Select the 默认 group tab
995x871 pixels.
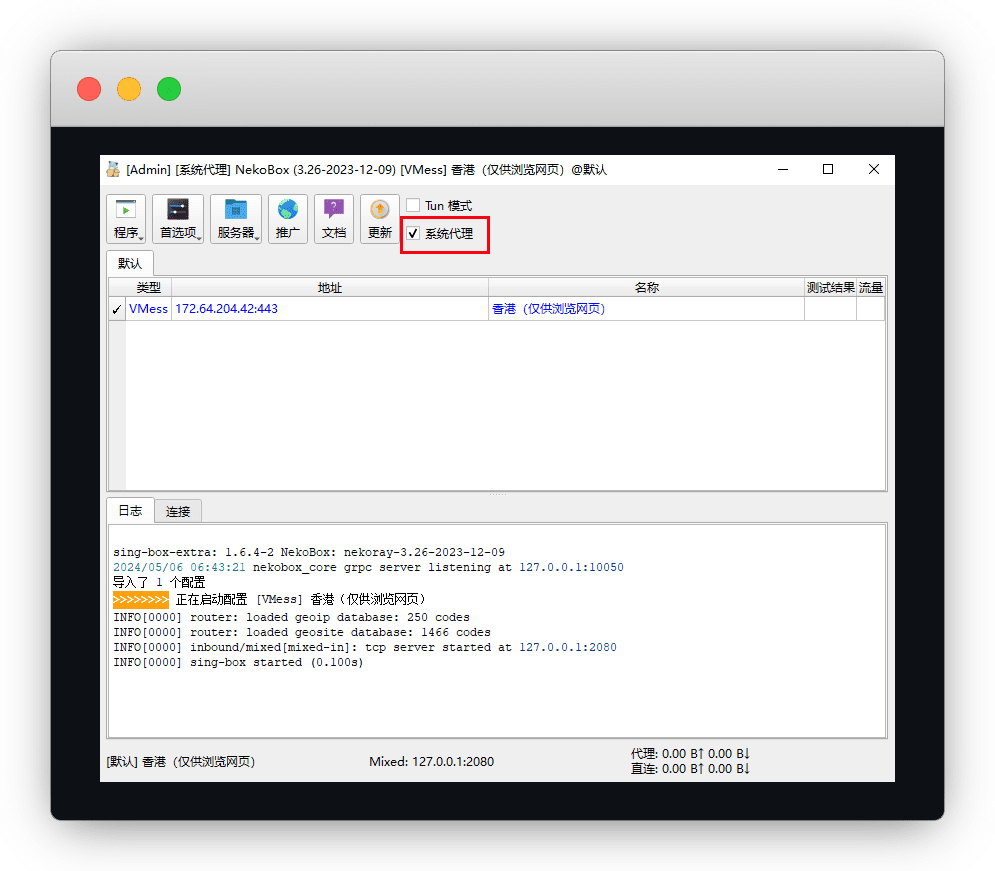tap(130, 264)
